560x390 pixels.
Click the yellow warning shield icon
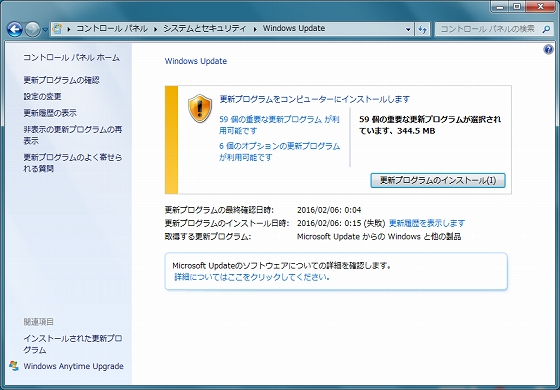200,109
